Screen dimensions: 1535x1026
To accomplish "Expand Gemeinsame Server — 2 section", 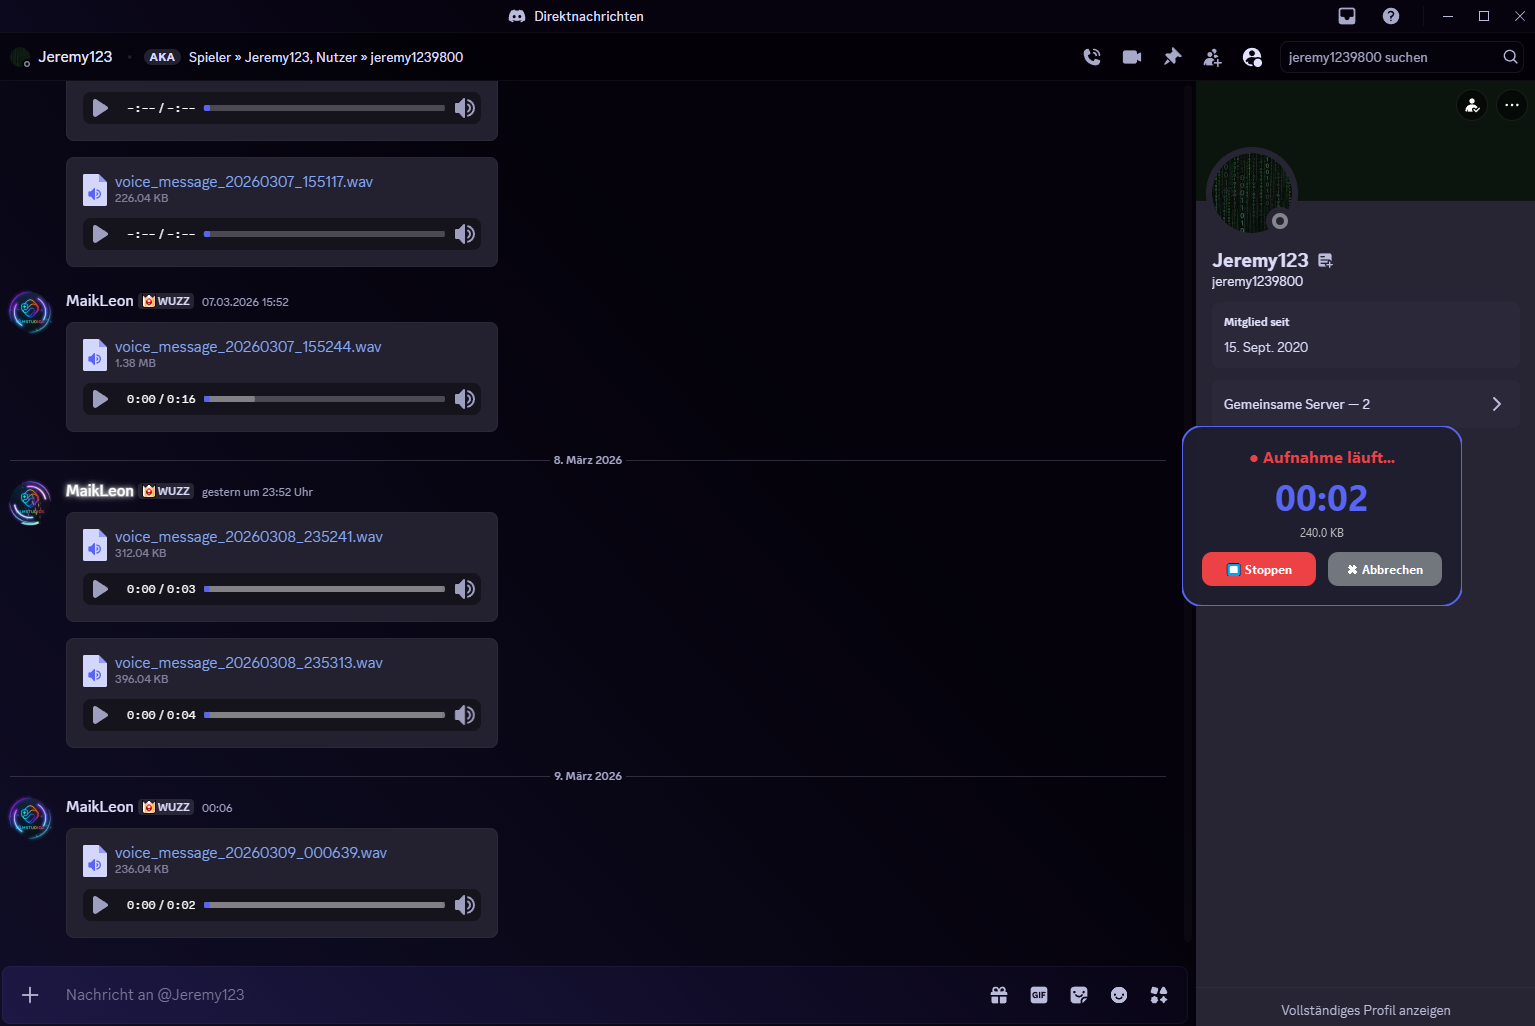I will click(x=1366, y=404).
